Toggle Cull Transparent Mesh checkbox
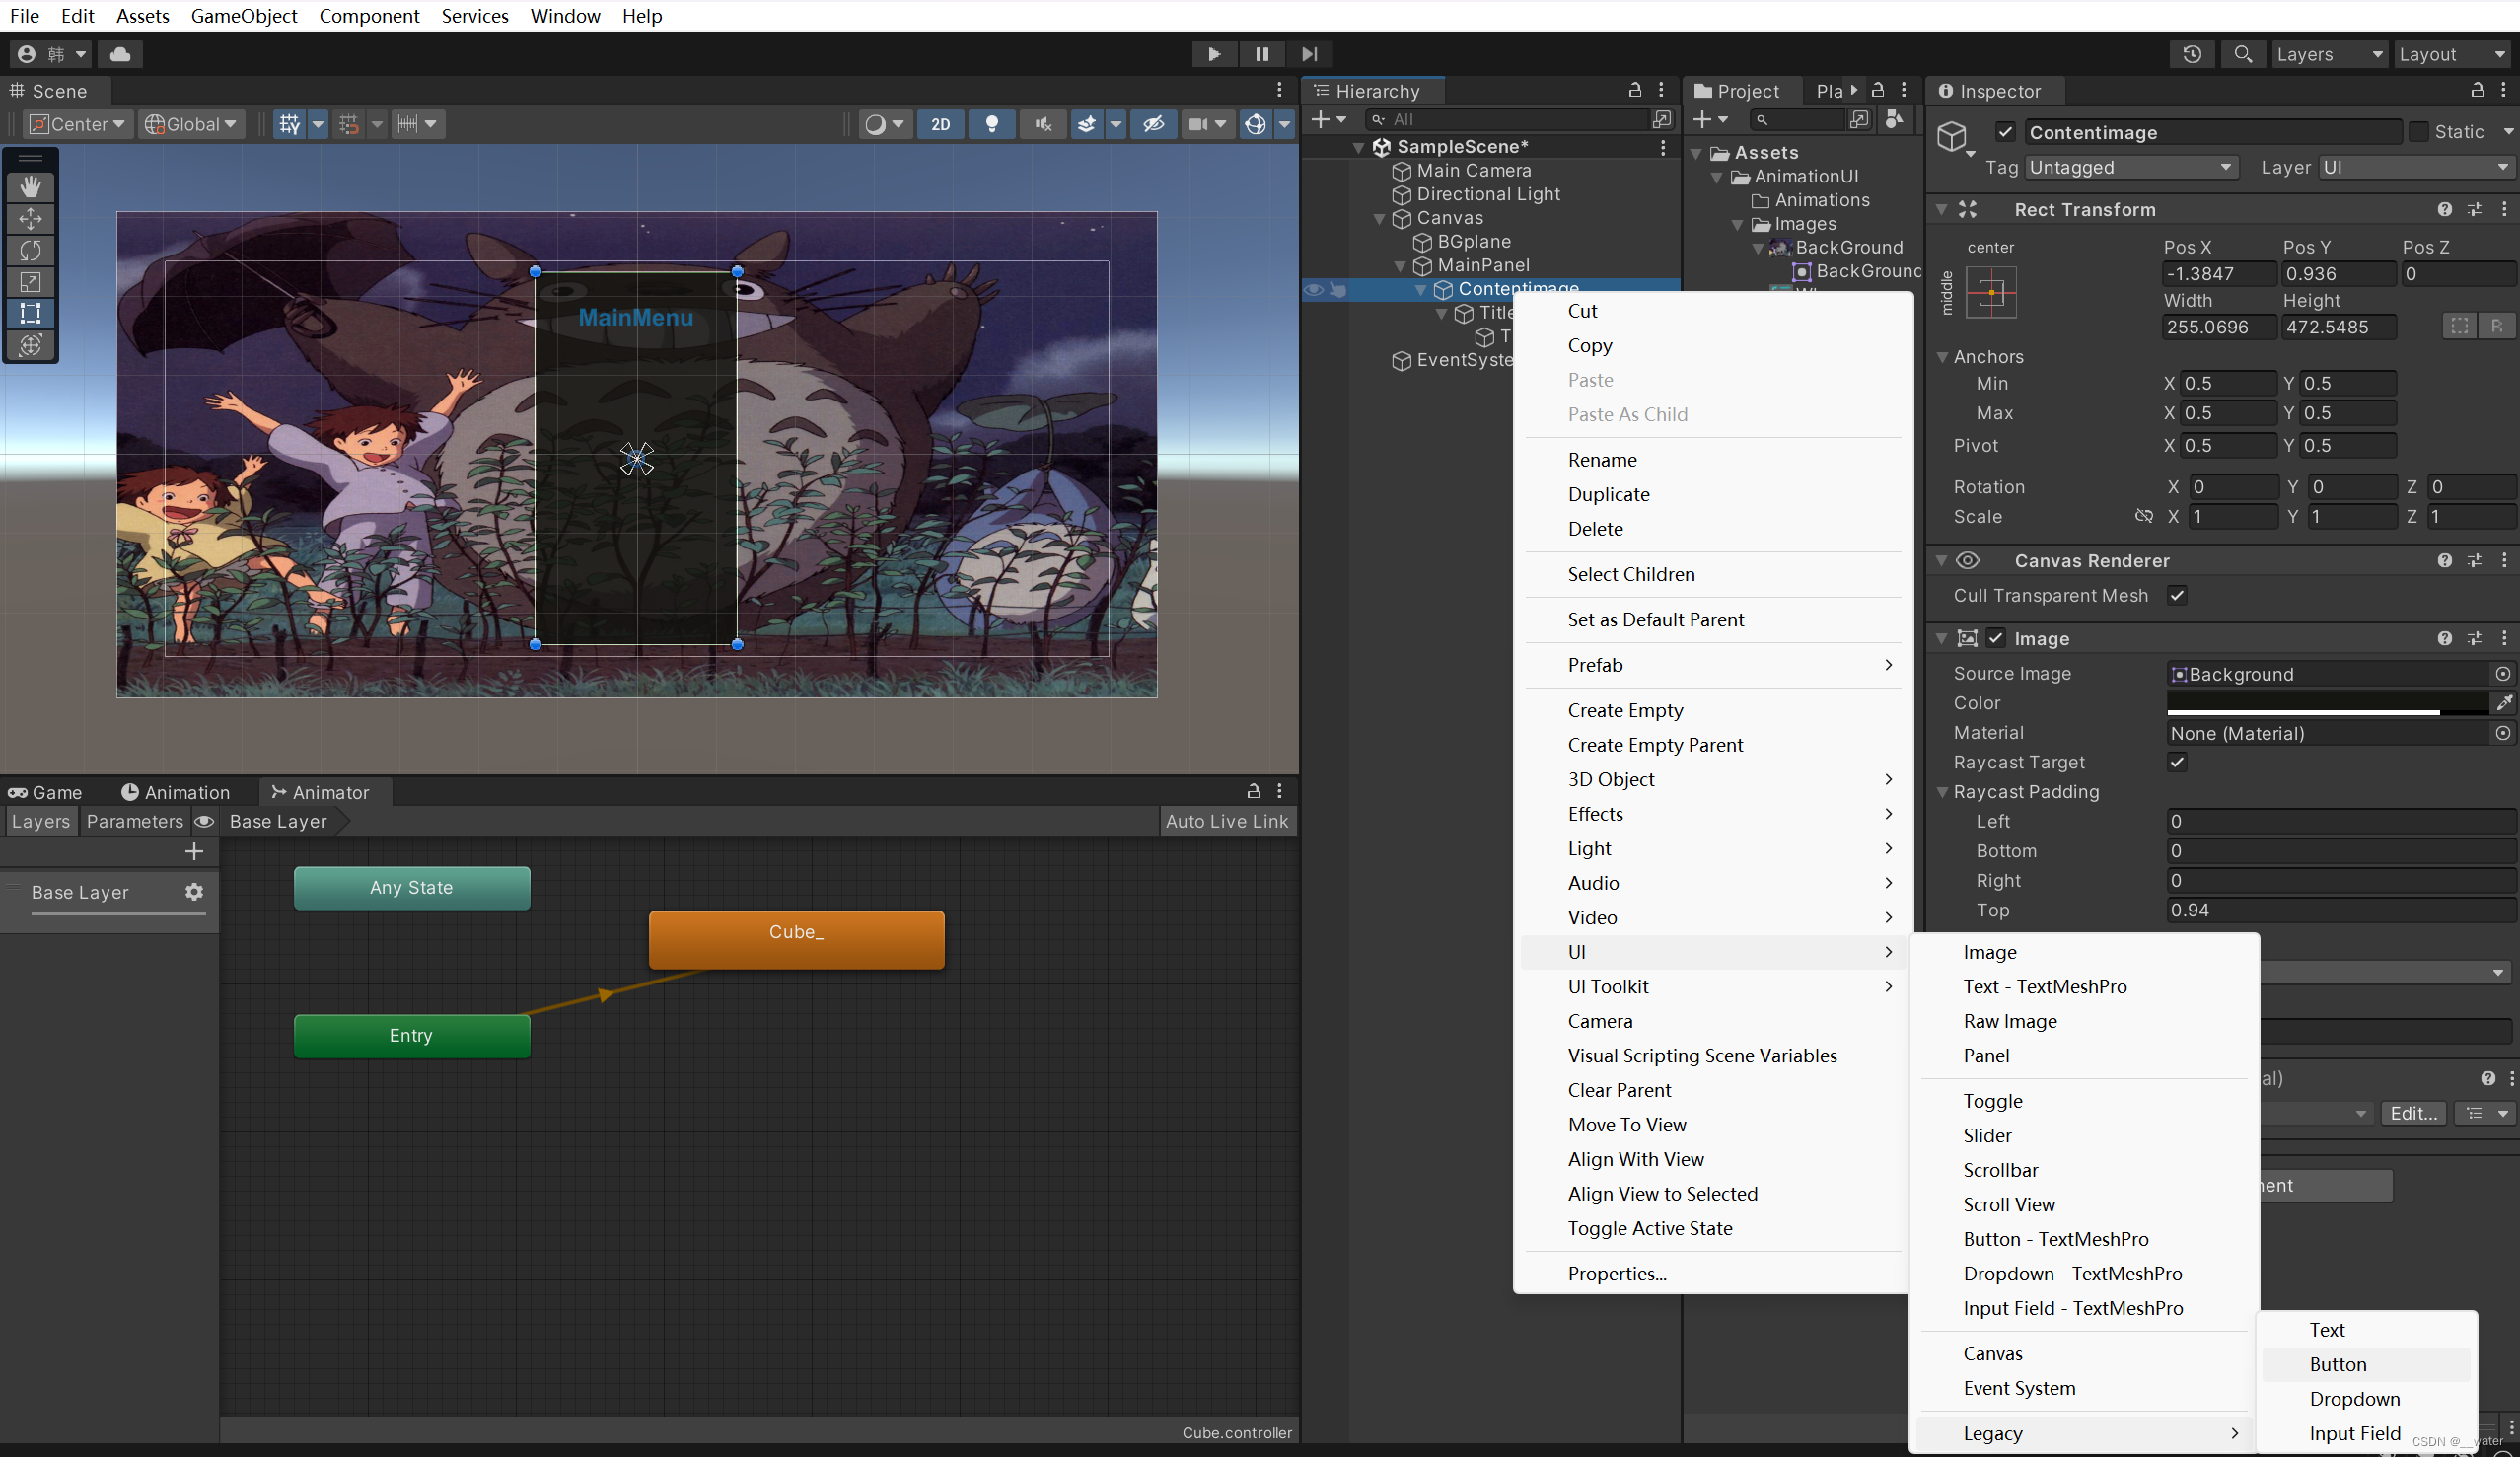This screenshot has width=2520, height=1457. coord(2177,595)
